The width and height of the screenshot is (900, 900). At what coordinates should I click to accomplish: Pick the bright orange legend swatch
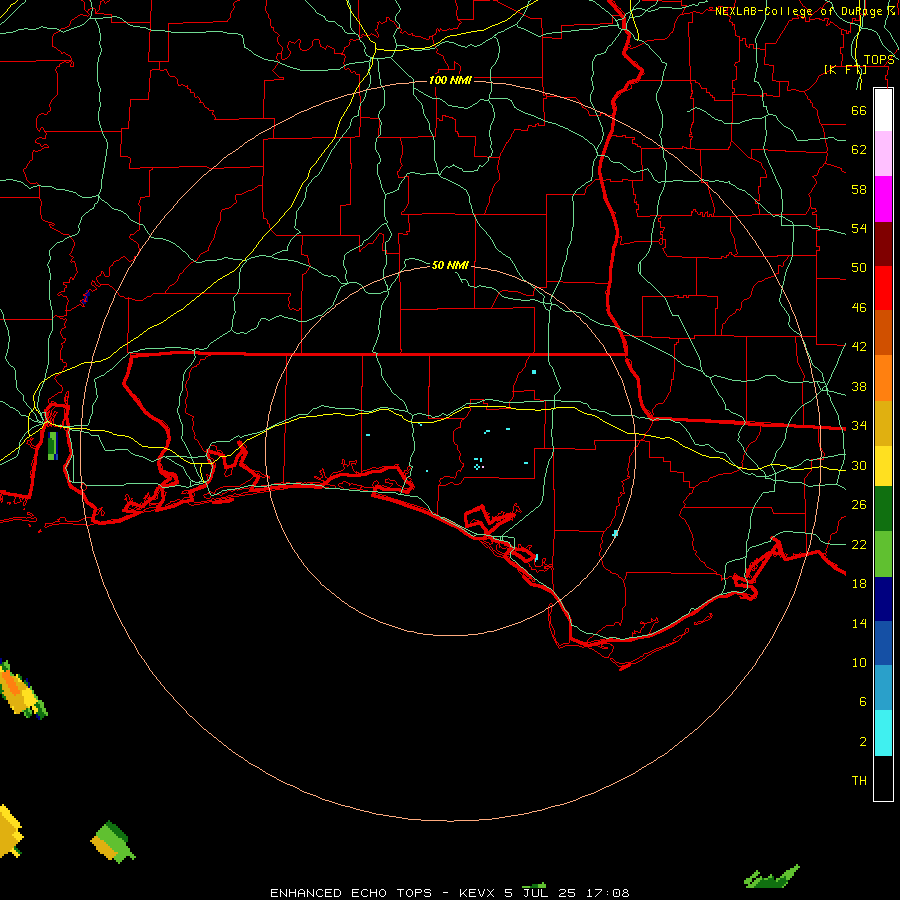(x=883, y=378)
